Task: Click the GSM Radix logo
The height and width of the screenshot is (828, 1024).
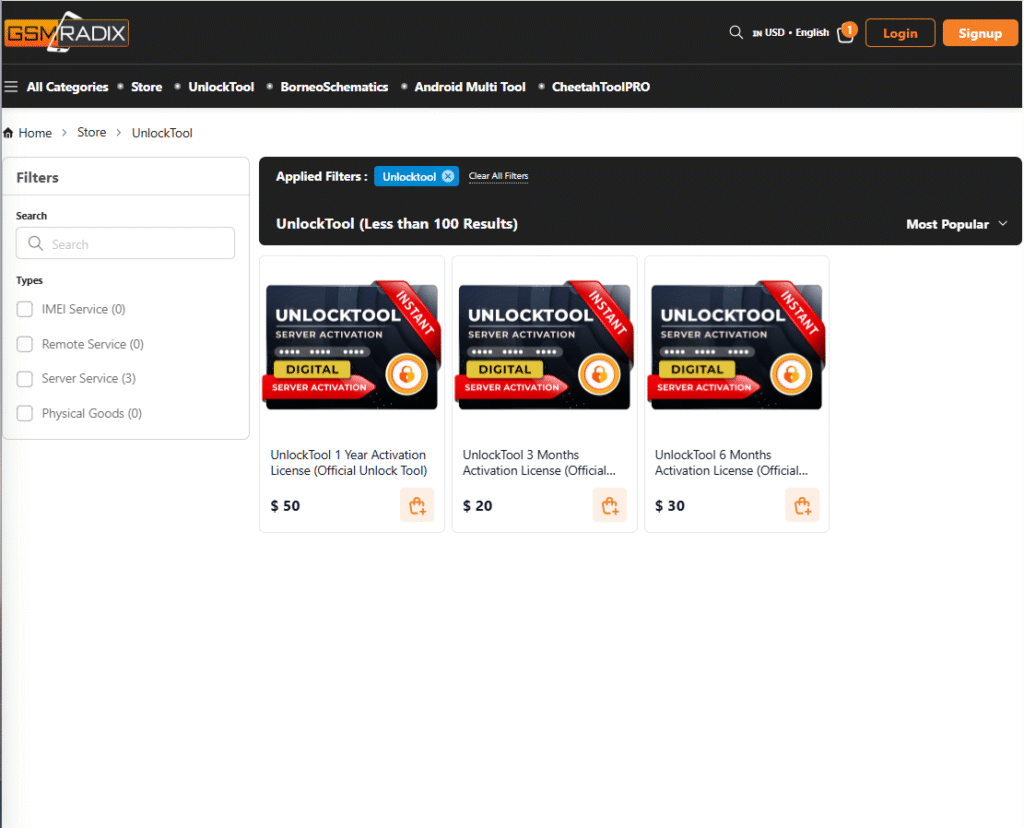Action: click(x=66, y=32)
